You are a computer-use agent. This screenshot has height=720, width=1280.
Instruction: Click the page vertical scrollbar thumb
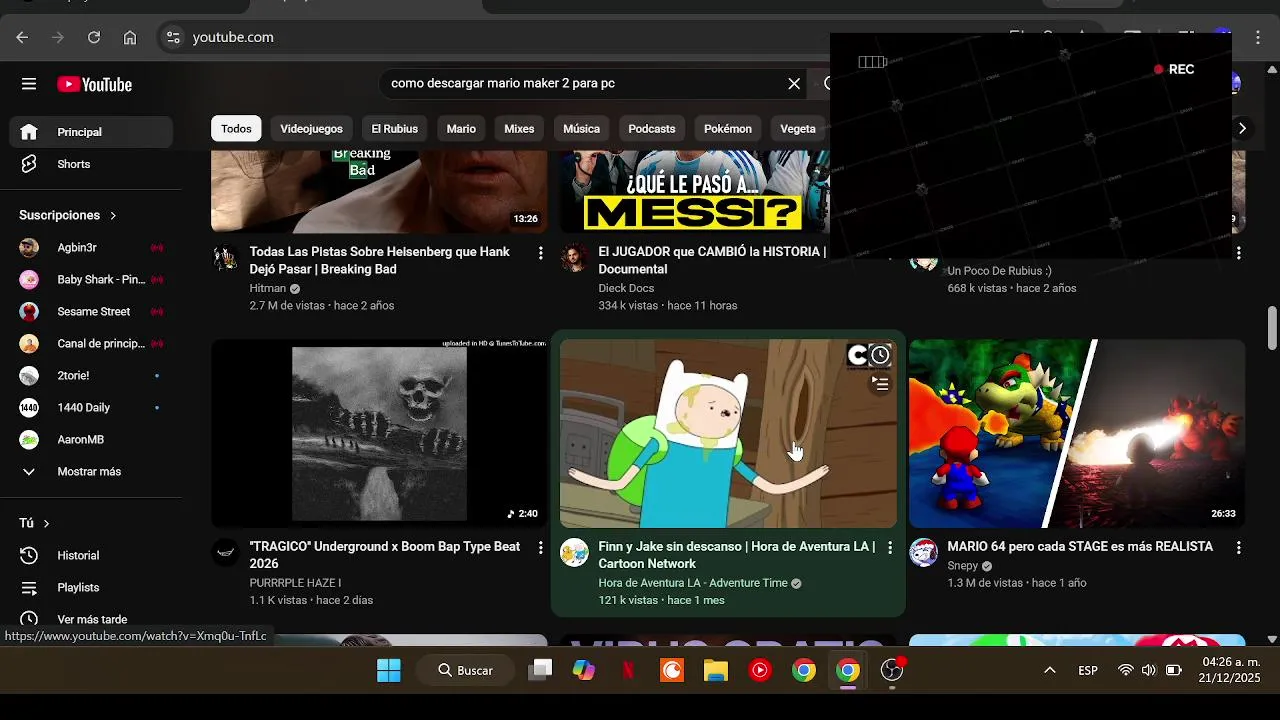click(1272, 329)
